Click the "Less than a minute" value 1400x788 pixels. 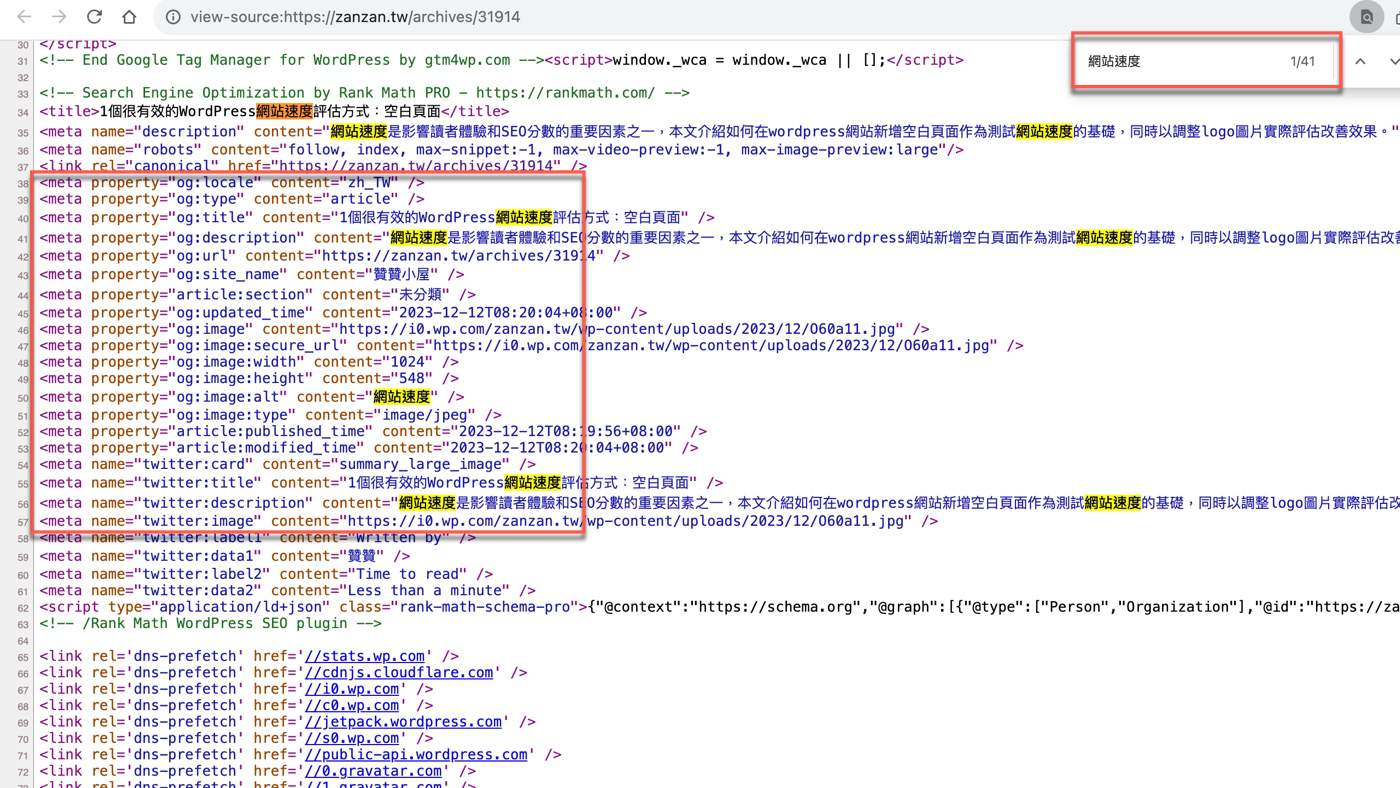(428, 590)
